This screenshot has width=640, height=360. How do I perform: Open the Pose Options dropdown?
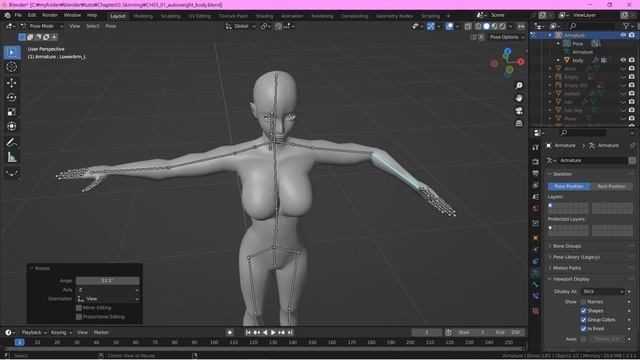[x=507, y=37]
